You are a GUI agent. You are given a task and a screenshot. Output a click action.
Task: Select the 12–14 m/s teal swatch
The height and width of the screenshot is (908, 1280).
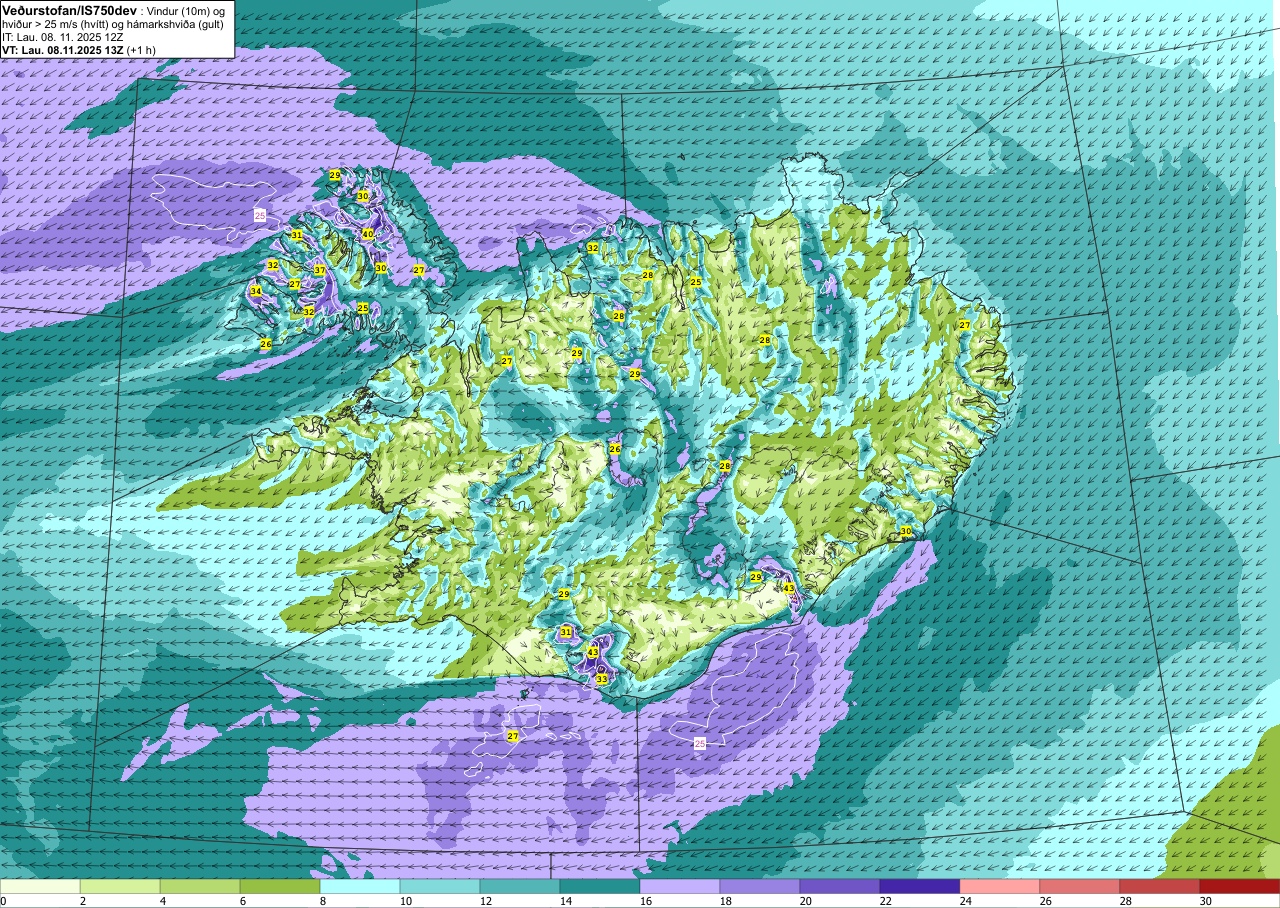520,886
